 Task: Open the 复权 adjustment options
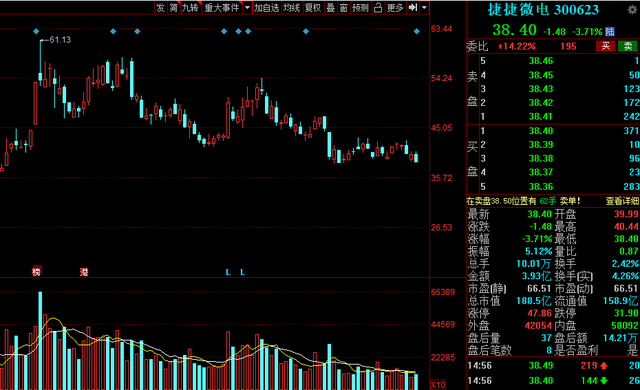click(x=313, y=8)
